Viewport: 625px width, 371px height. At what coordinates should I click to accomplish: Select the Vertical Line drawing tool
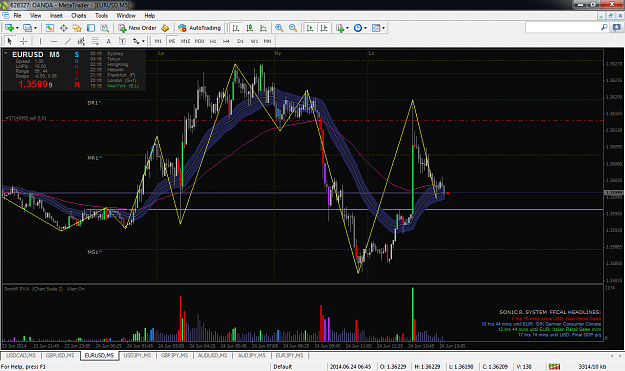(x=40, y=41)
